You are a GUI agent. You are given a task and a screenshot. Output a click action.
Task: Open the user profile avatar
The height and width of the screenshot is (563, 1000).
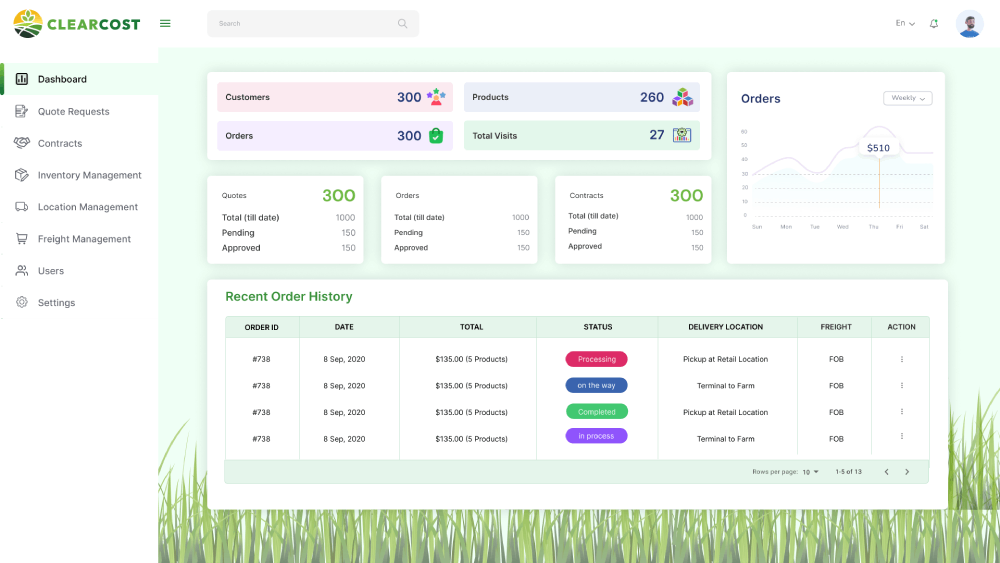969,24
